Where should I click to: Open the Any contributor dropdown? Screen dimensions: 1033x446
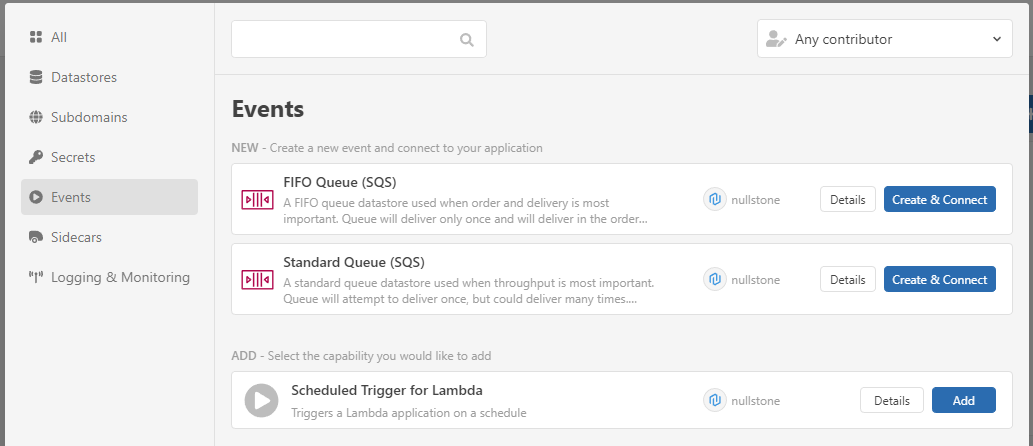coord(884,39)
